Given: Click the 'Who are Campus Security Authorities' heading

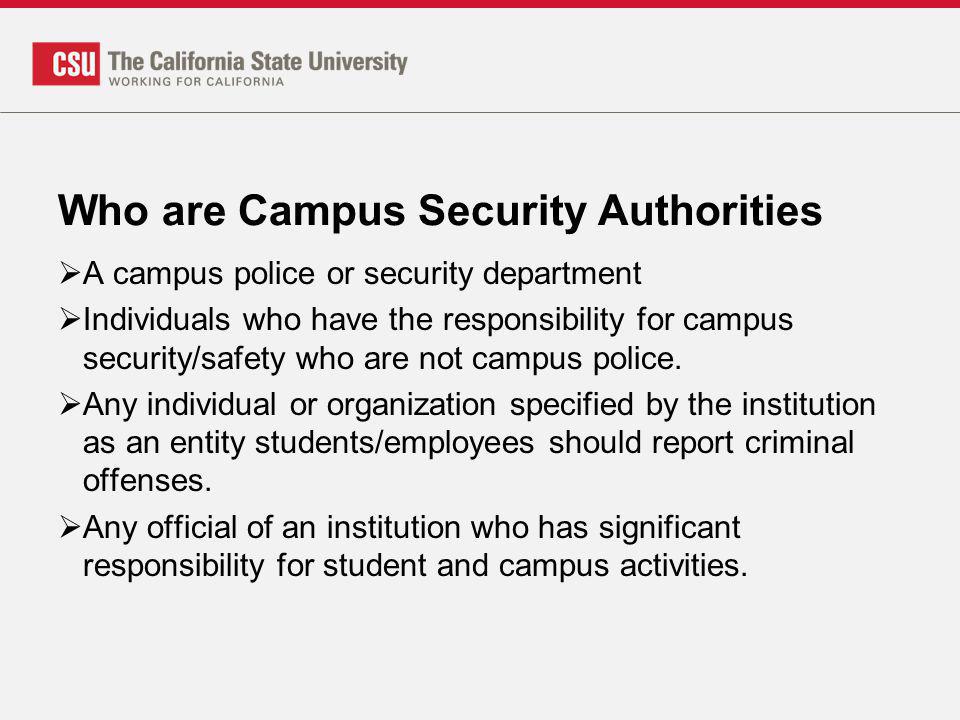Looking at the screenshot, I should pos(440,211).
